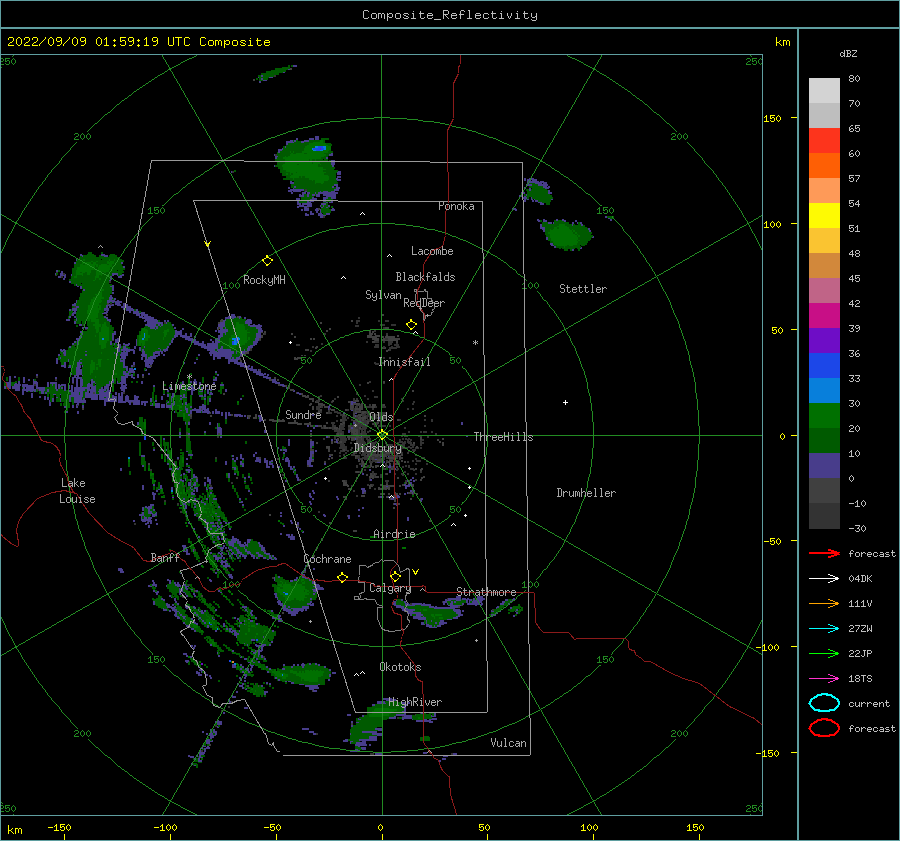Click the yellow radar-center diamond near Didsbury
The height and width of the screenshot is (841, 900).
(382, 435)
